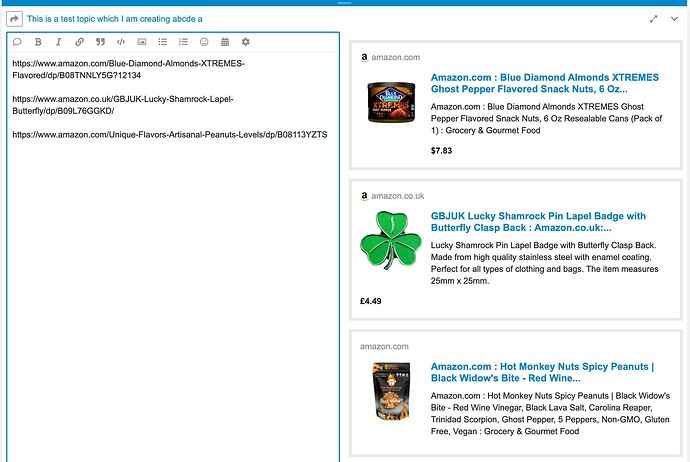The image size is (690, 462).
Task: Insert preformatted code with the code icon
Action: click(x=121, y=42)
